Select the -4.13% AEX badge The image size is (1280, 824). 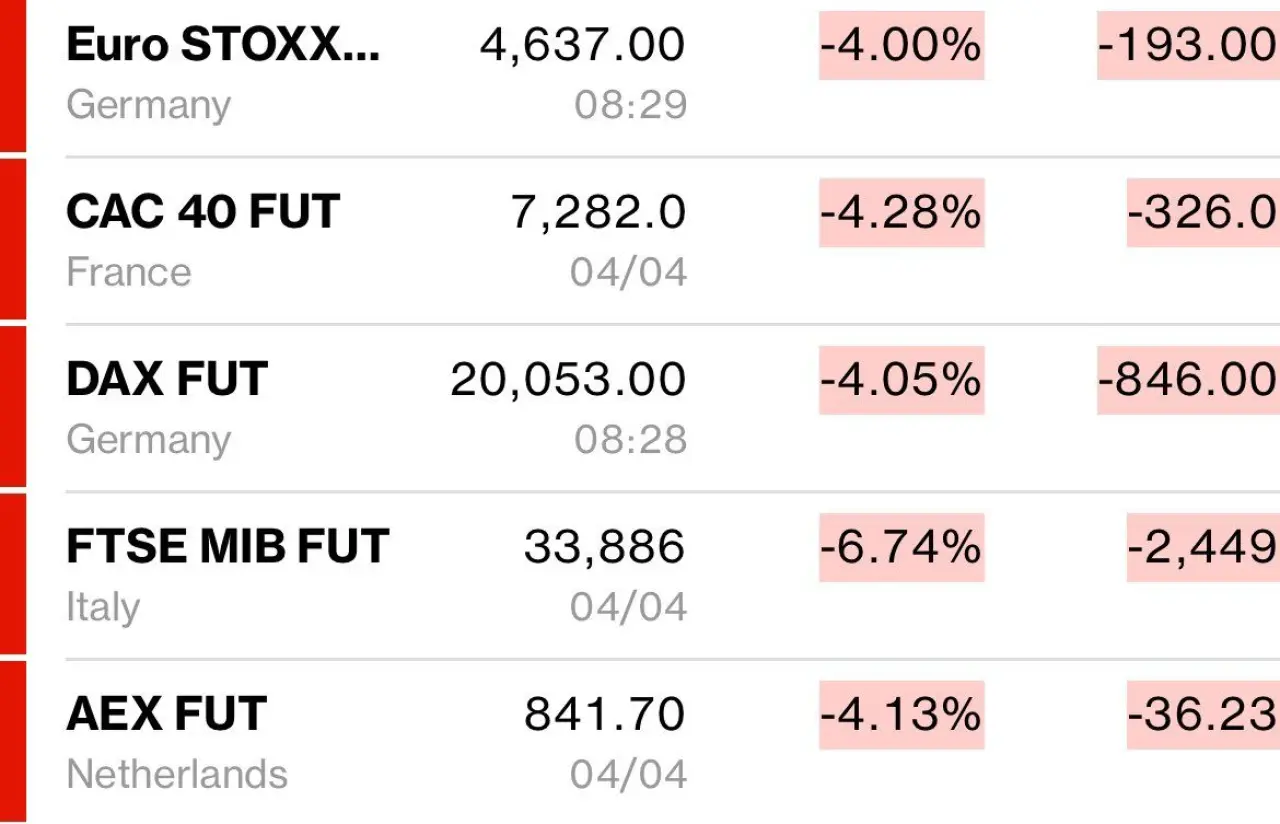(x=901, y=714)
